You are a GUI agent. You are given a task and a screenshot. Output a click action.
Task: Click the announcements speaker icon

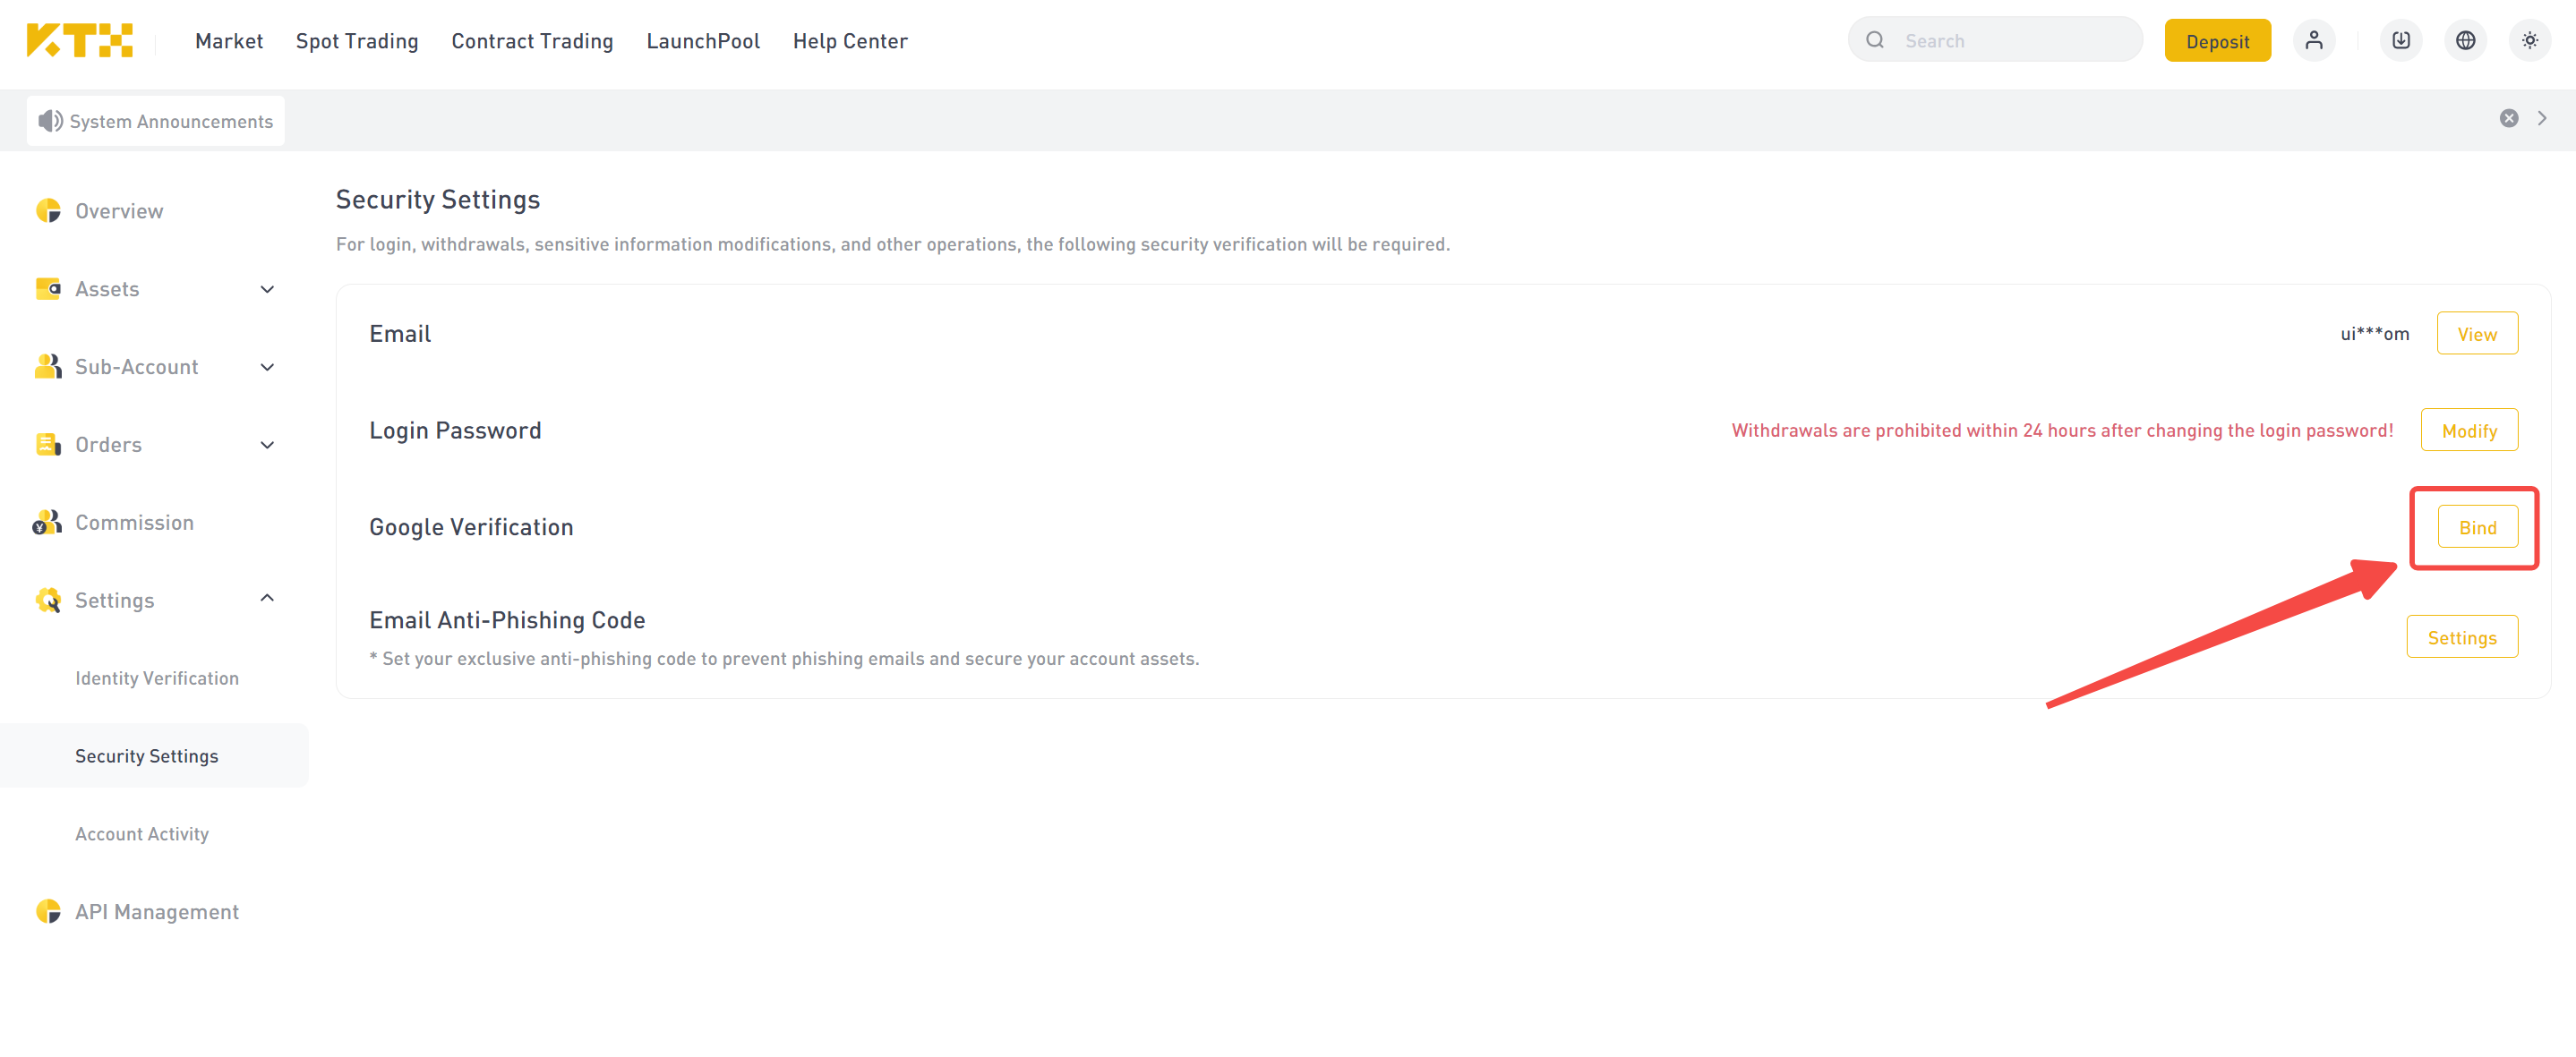[x=50, y=121]
